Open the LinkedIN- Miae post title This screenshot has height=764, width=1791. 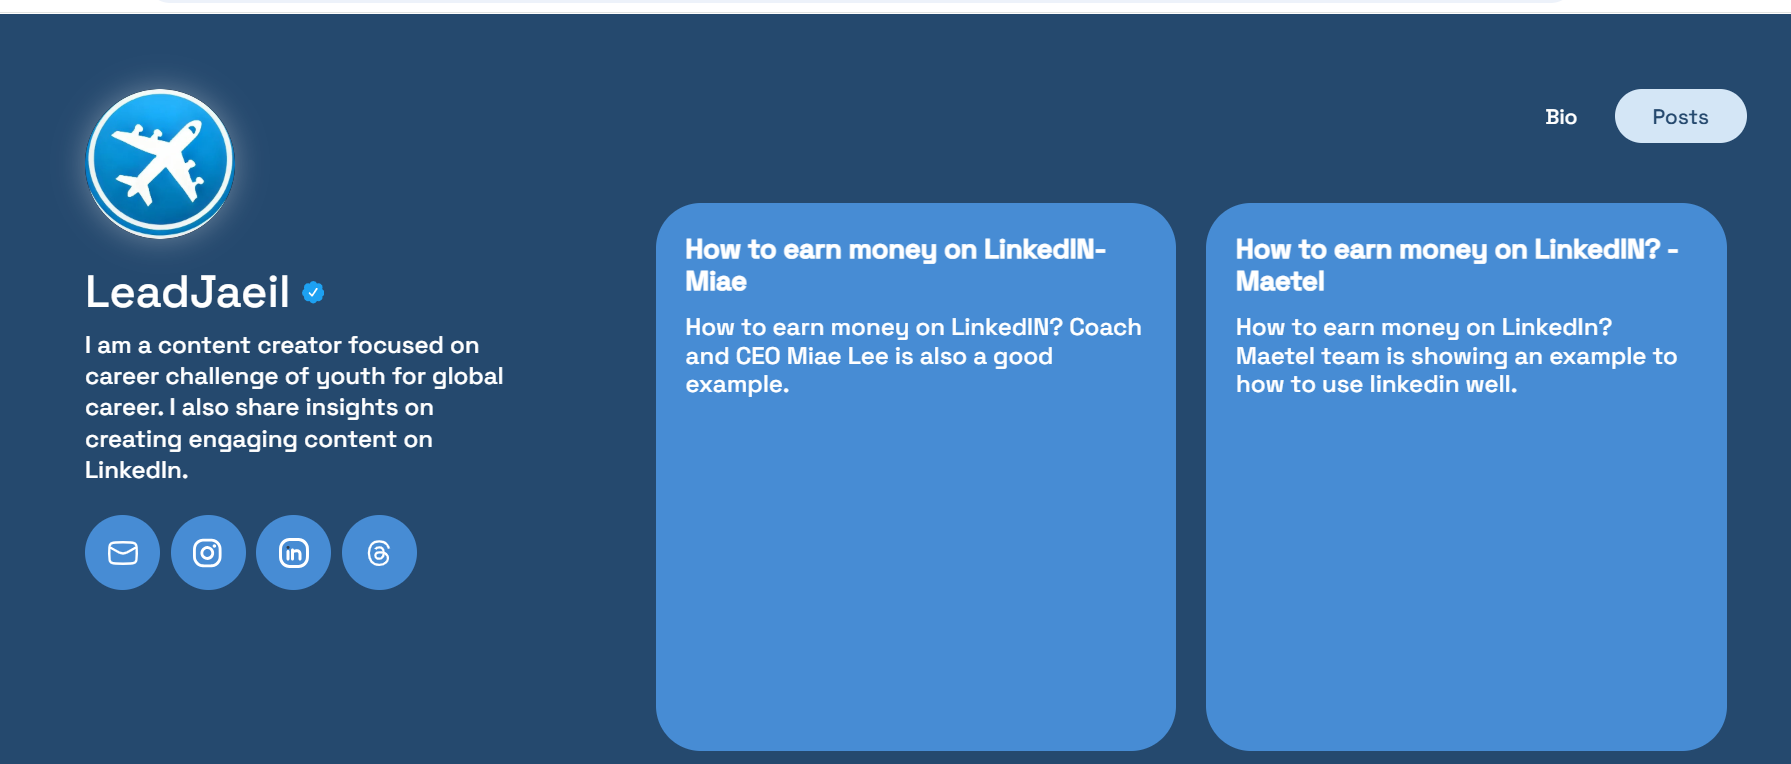pos(895,265)
